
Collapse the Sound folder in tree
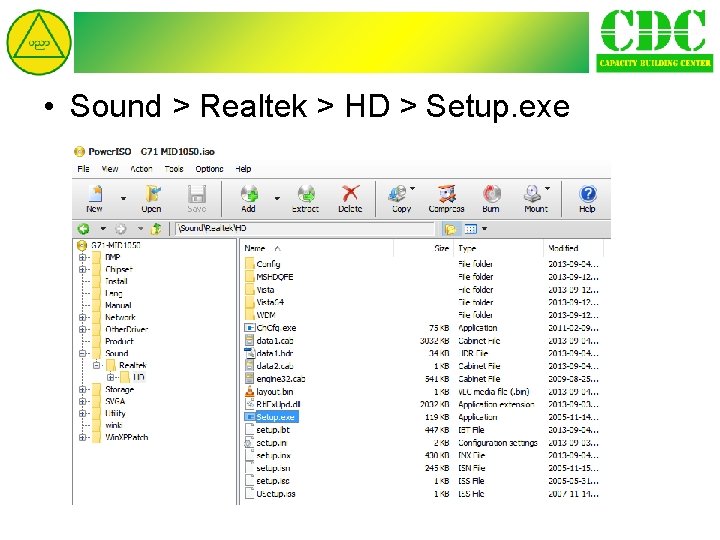pos(83,353)
